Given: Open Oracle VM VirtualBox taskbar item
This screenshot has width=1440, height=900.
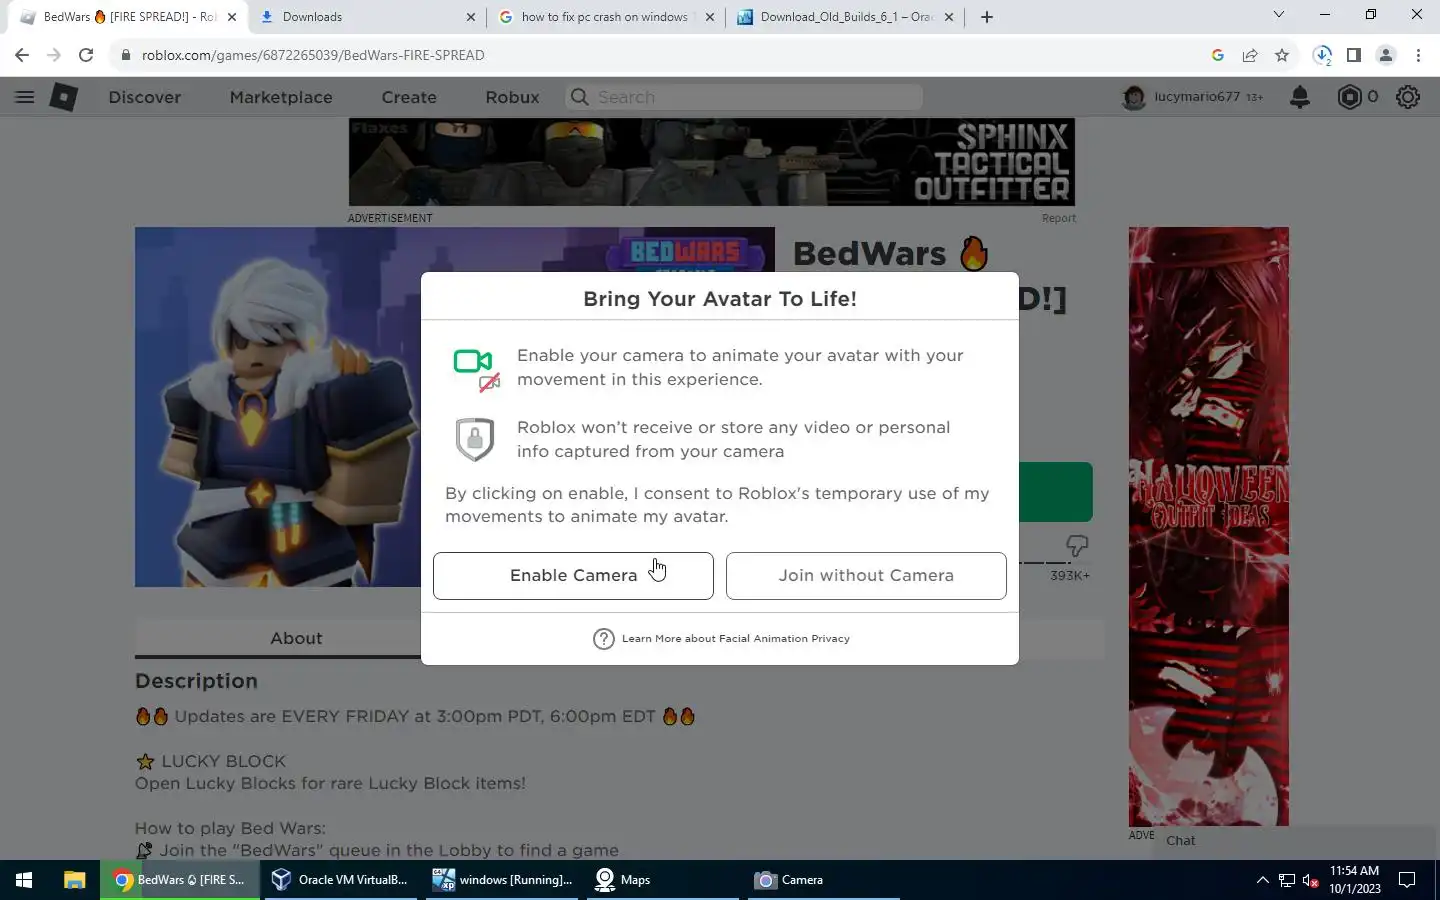Looking at the screenshot, I should 341,880.
